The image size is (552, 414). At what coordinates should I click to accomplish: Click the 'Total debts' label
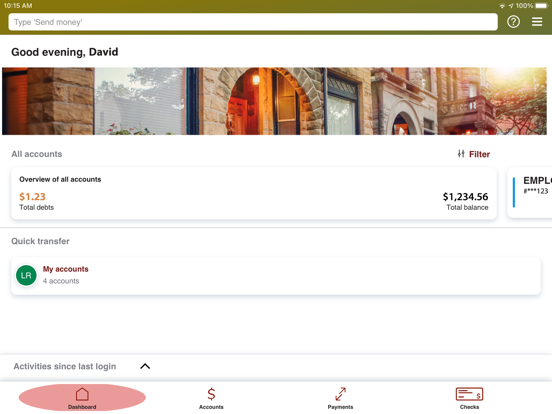tap(37, 207)
